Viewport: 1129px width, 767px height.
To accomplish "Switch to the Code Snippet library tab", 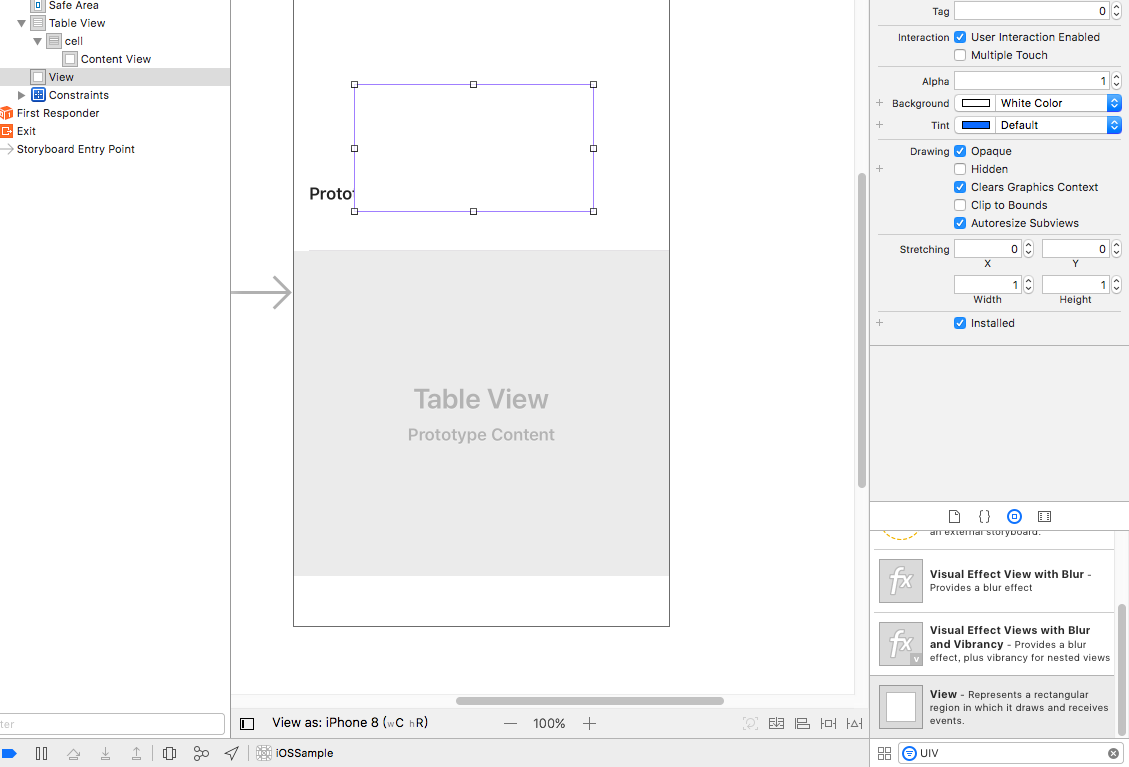I will tap(984, 516).
